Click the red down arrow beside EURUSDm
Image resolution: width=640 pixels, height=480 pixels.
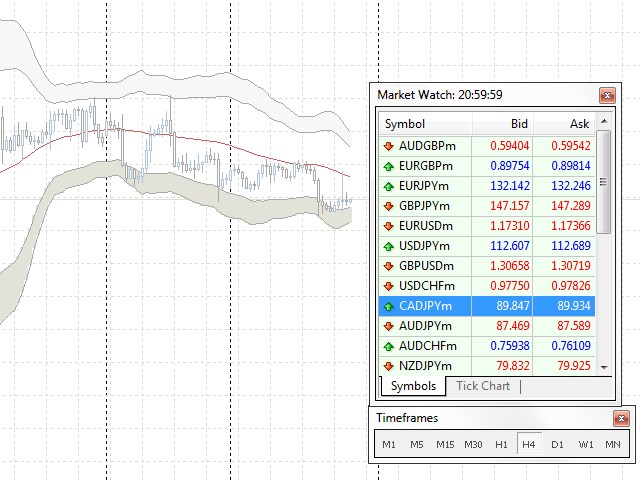[388, 226]
